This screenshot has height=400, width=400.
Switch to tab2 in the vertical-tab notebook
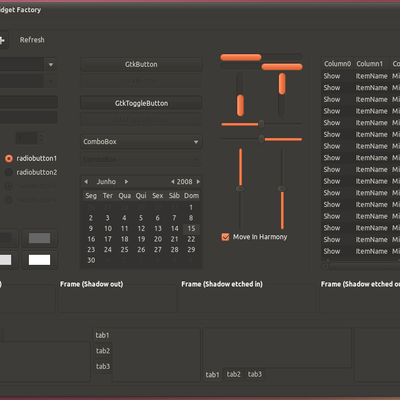[x=103, y=351]
